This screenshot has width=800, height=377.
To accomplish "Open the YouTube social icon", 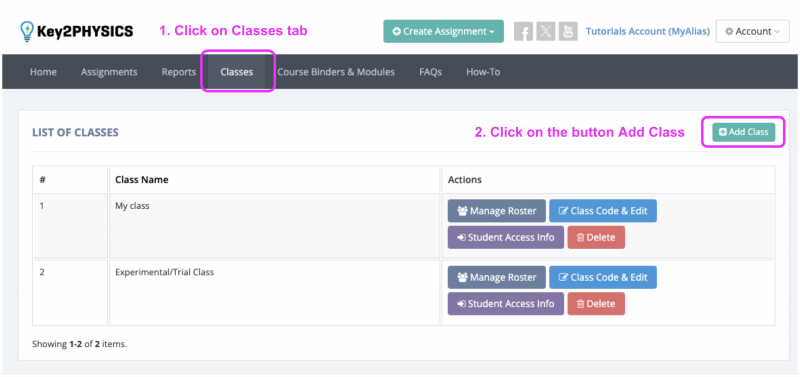I will [568, 32].
